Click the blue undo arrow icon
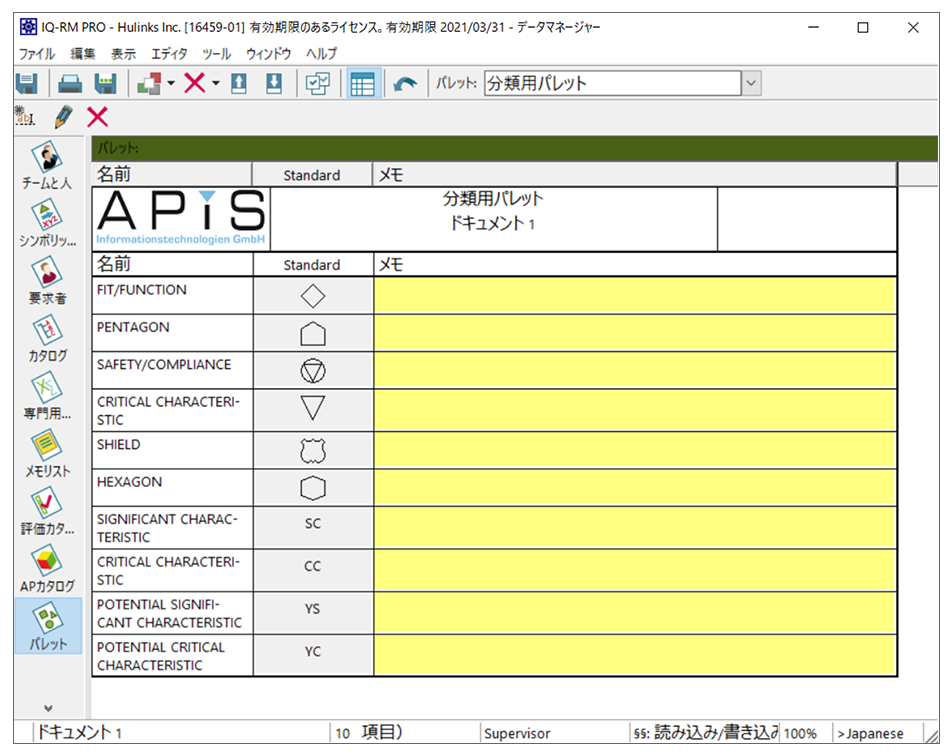The image size is (950, 755). point(405,84)
